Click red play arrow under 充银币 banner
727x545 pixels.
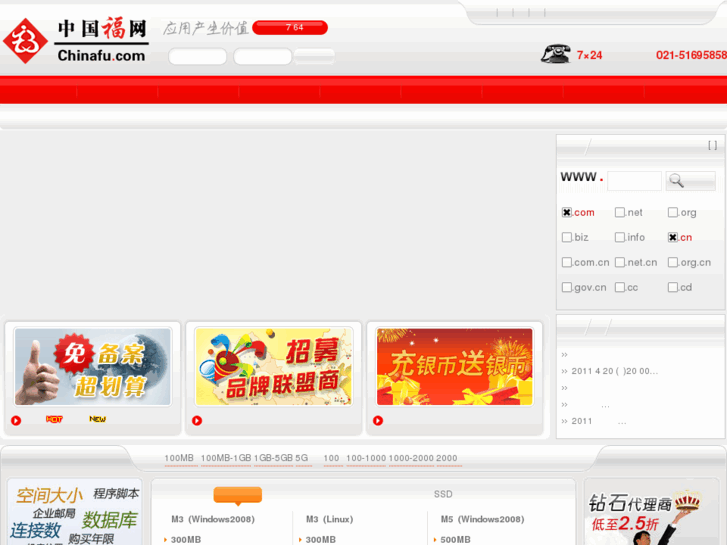click(378, 420)
